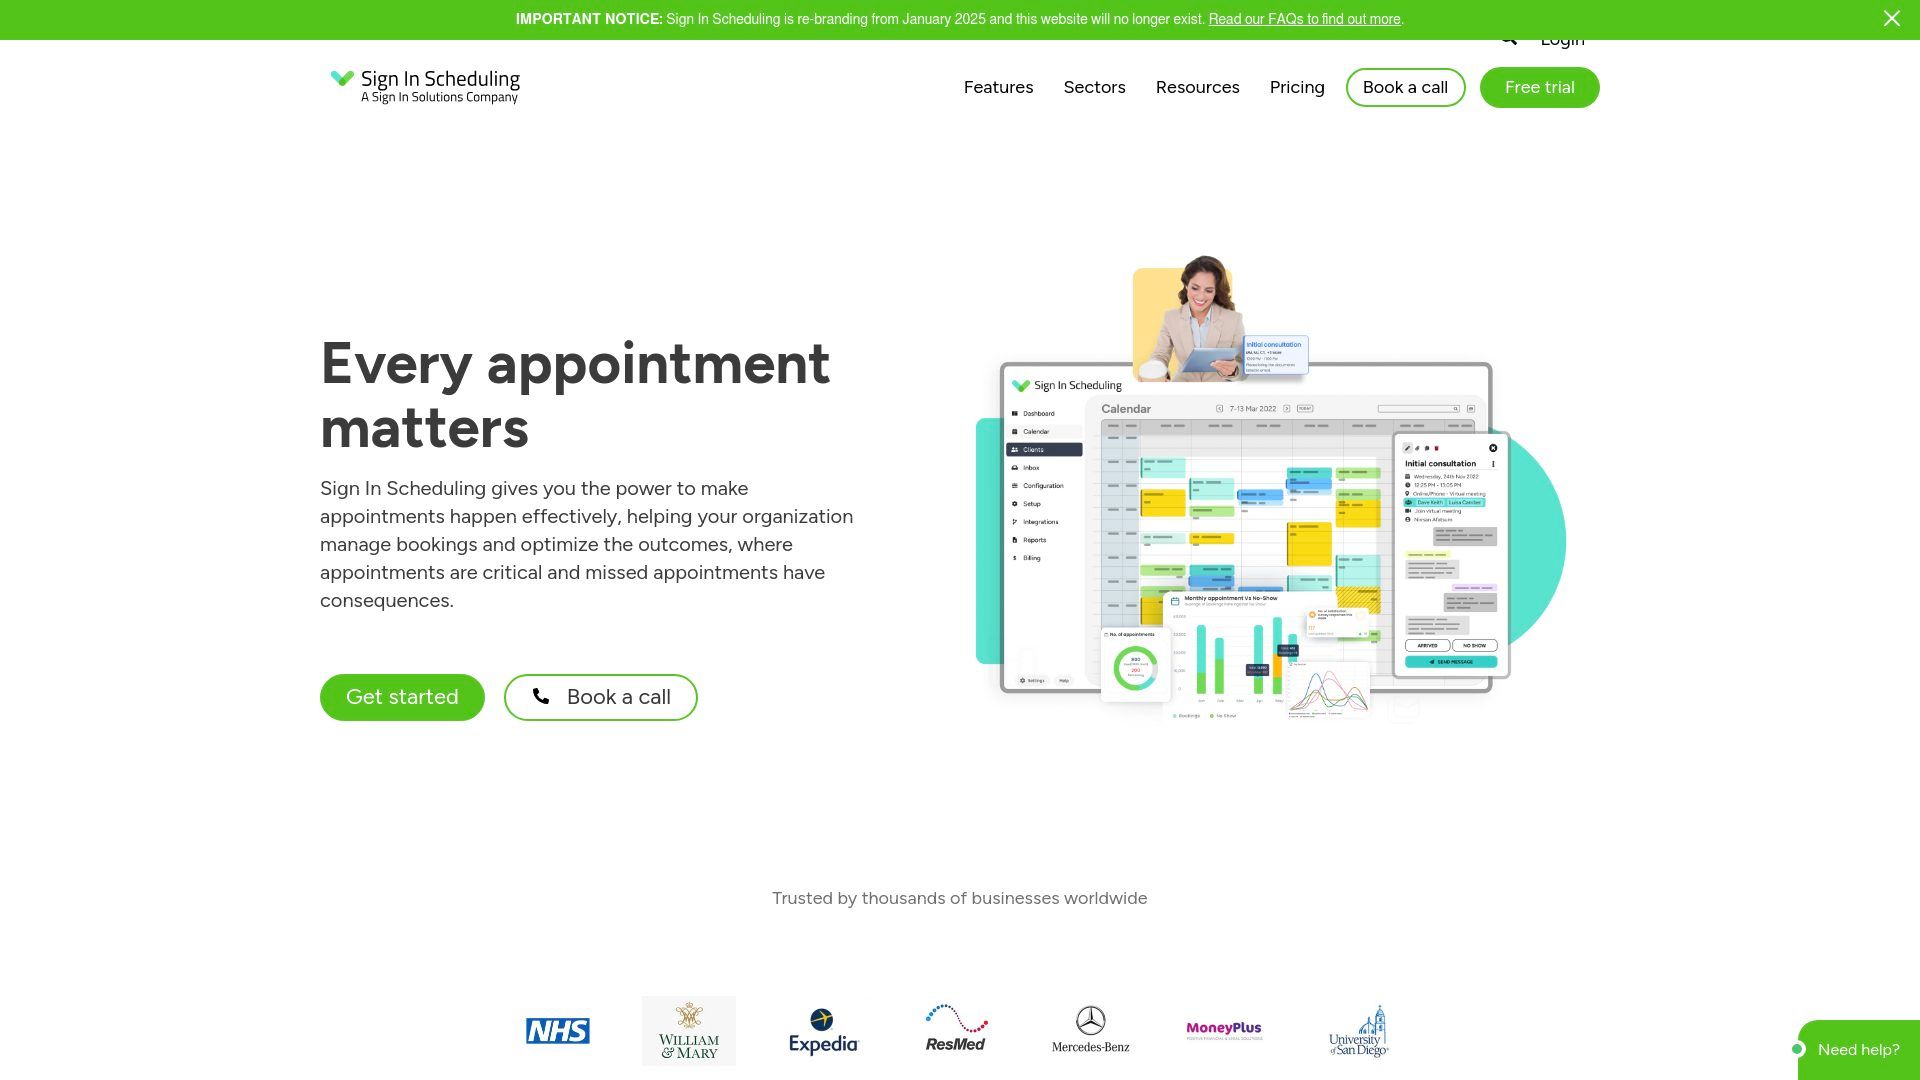Click the Login toggle at top right
This screenshot has height=1080, width=1920.
pos(1561,37)
